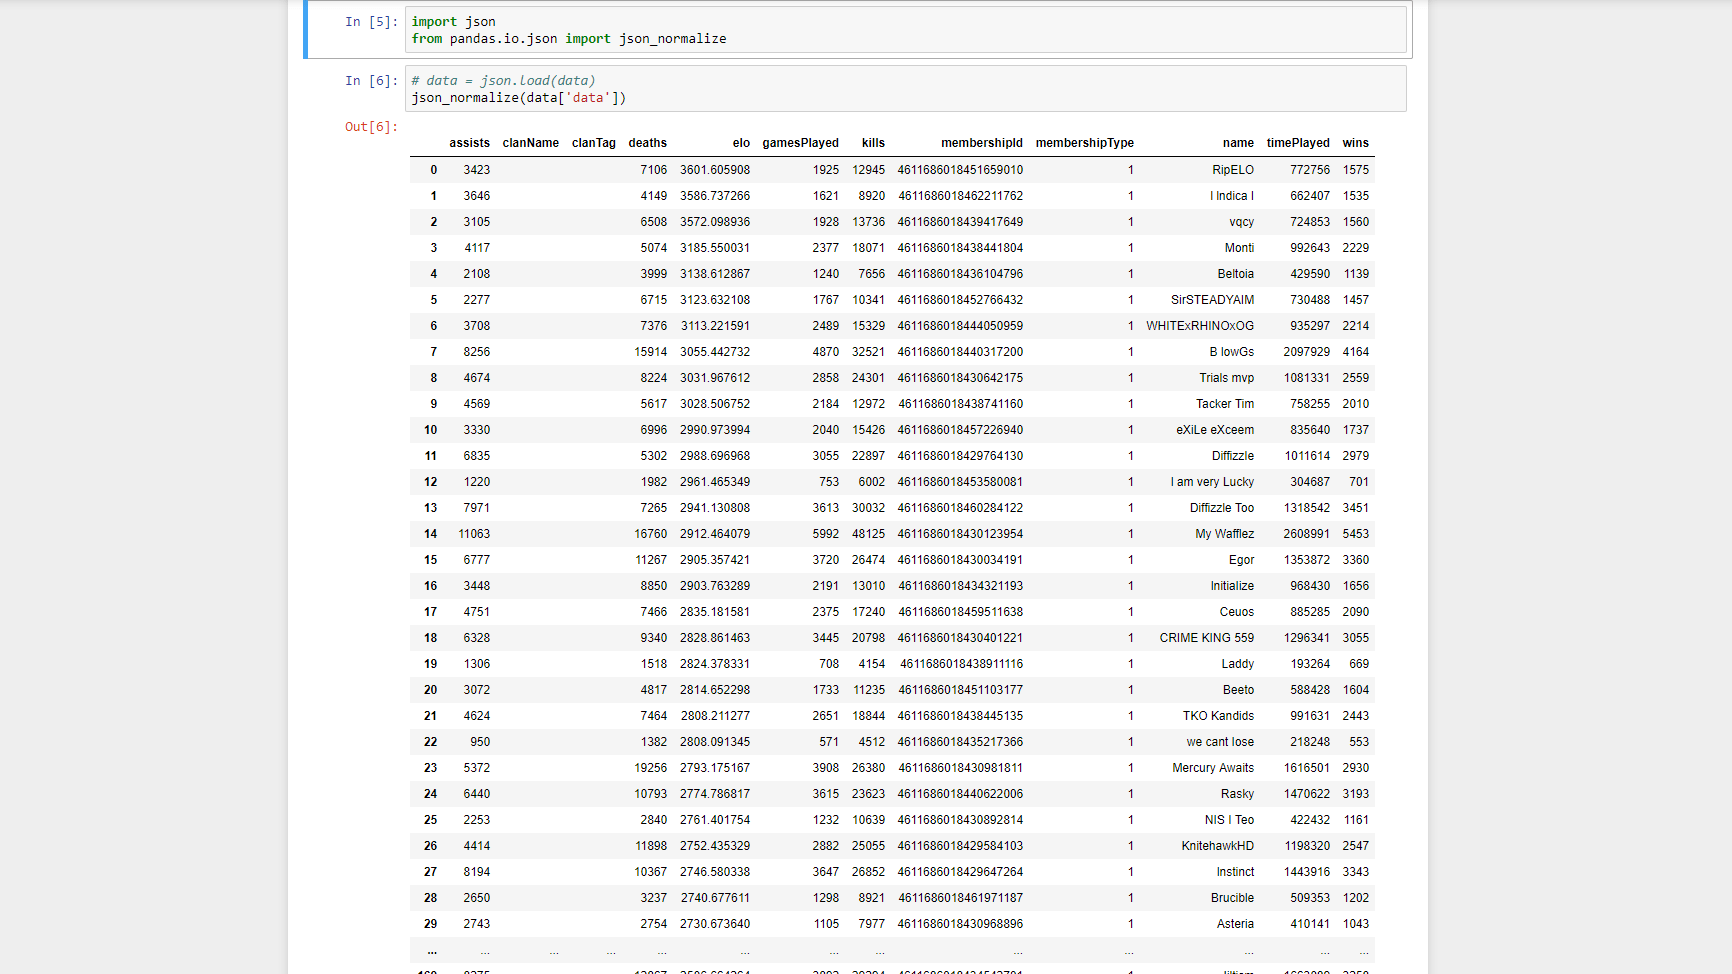Click the clanTag column header
1732x974 pixels.
point(594,143)
